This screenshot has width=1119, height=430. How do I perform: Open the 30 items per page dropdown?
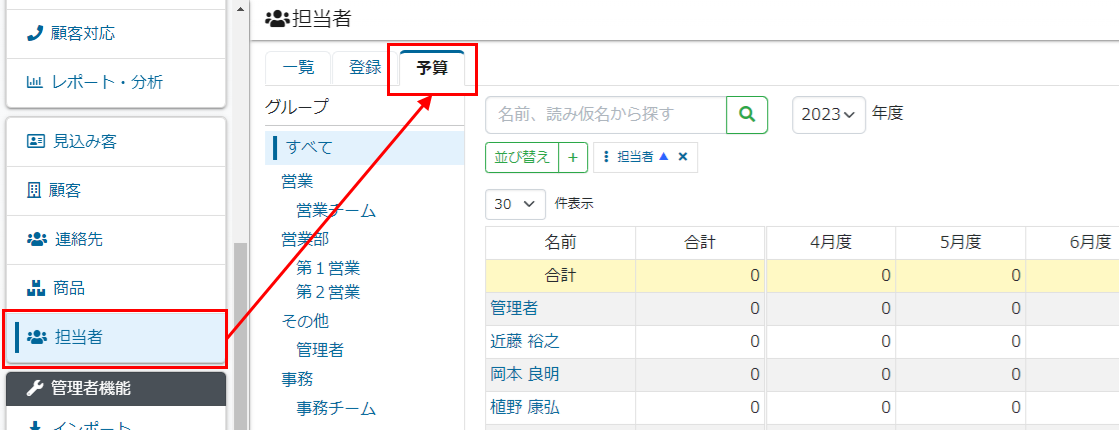(515, 204)
